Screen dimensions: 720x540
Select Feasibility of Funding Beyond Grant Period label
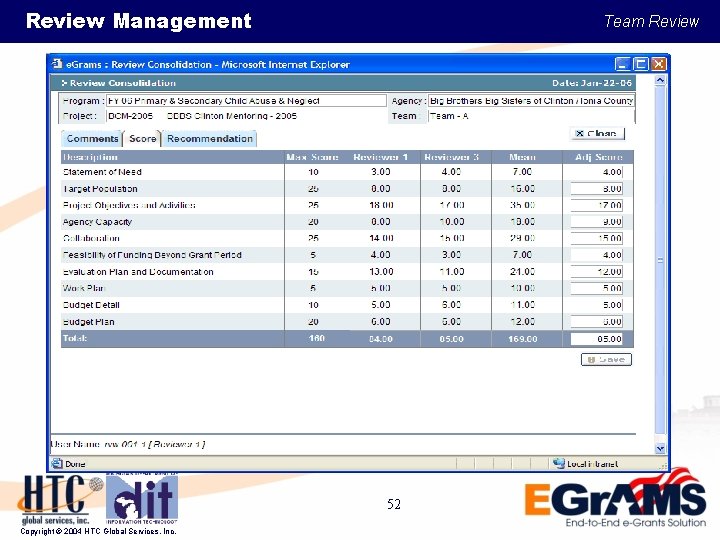tap(152, 255)
